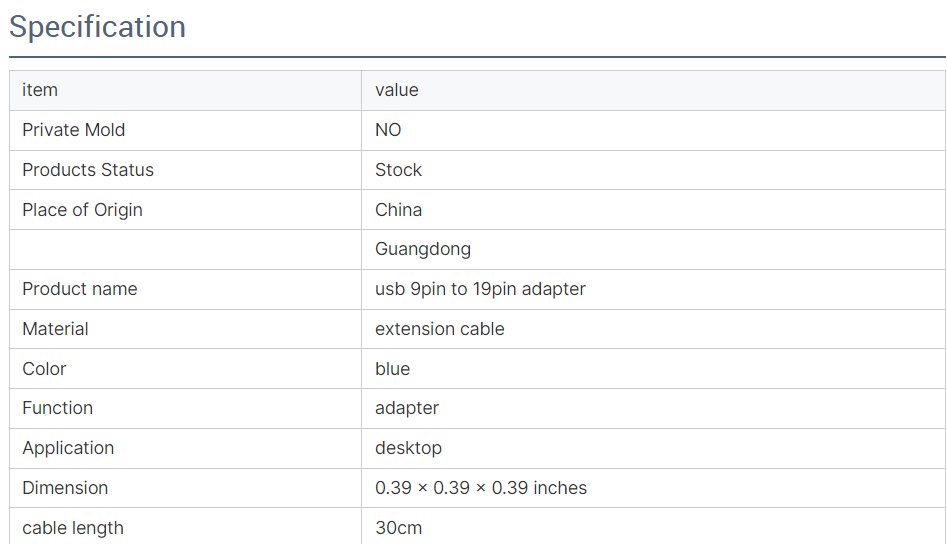Image resolution: width=947 pixels, height=544 pixels.
Task: Click 'usb 9pin to 19pin adapter' text
Action: tap(480, 289)
